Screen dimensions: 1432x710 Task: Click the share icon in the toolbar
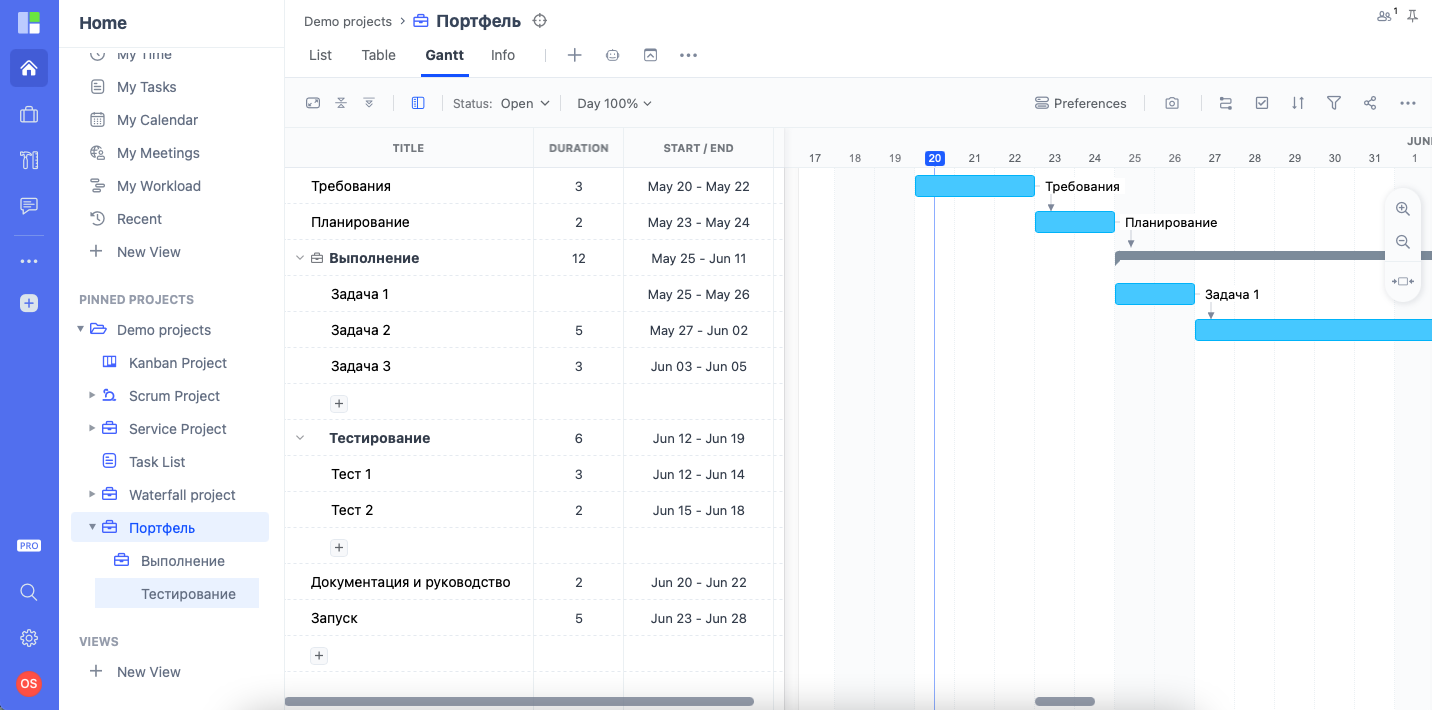pyautogui.click(x=1370, y=103)
